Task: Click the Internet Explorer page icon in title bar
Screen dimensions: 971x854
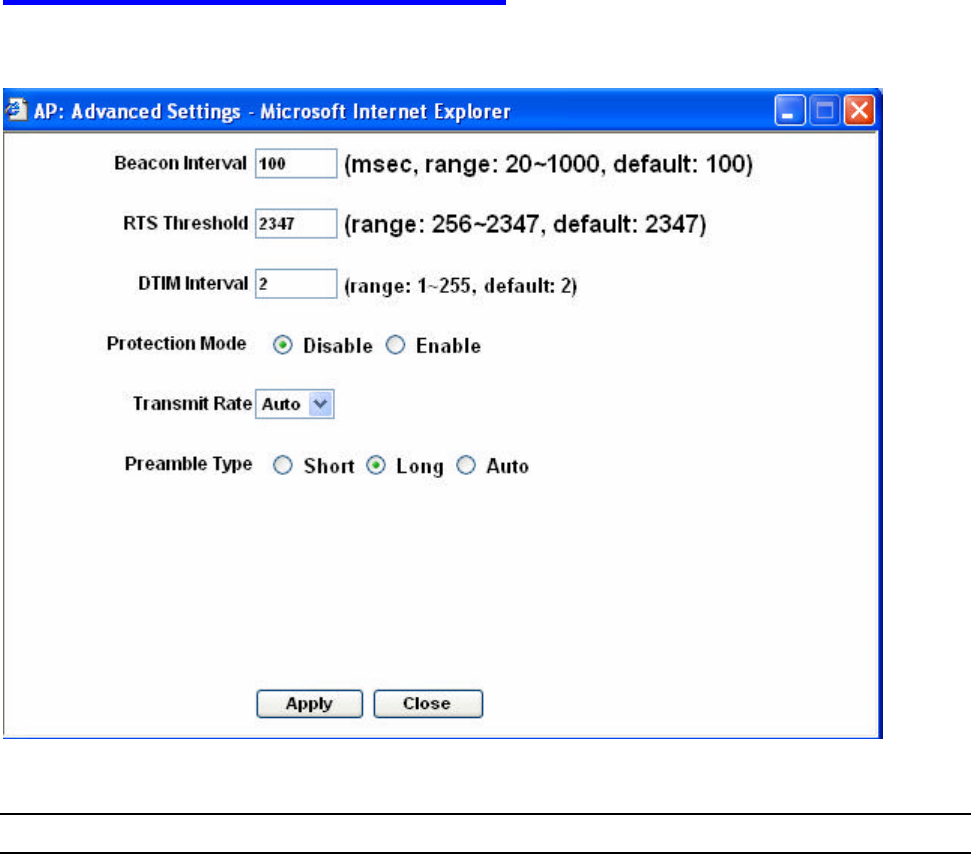Action: point(15,110)
